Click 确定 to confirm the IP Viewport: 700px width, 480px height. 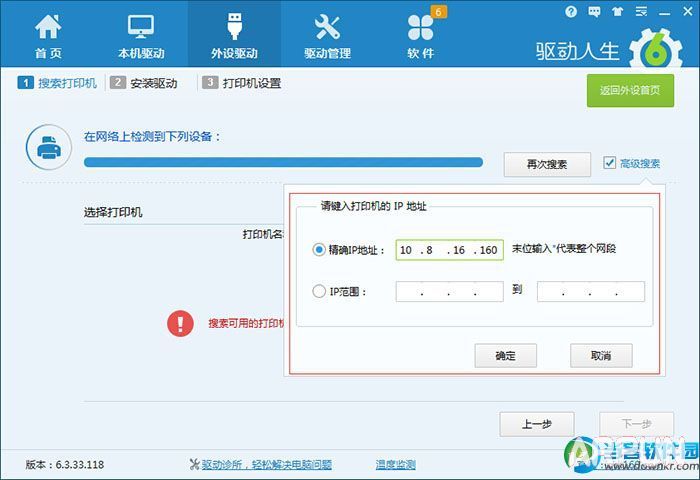[x=505, y=356]
